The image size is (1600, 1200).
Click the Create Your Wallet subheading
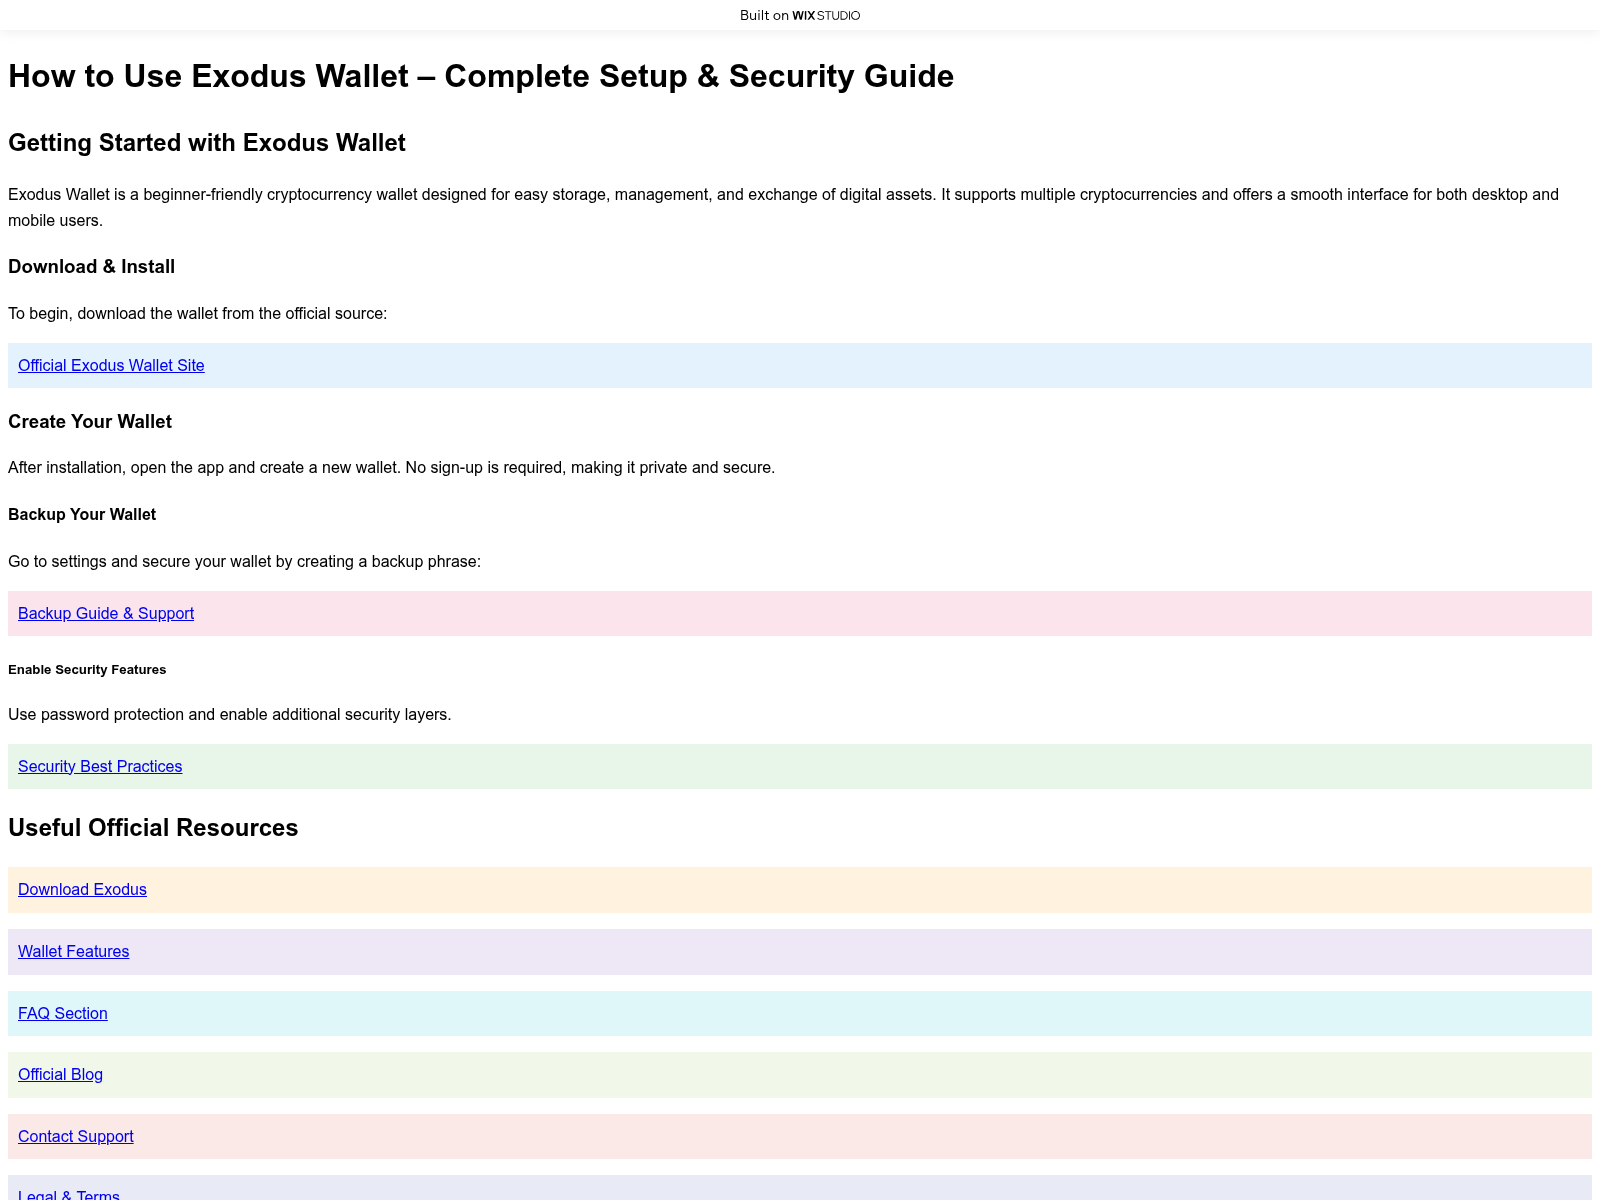90,422
